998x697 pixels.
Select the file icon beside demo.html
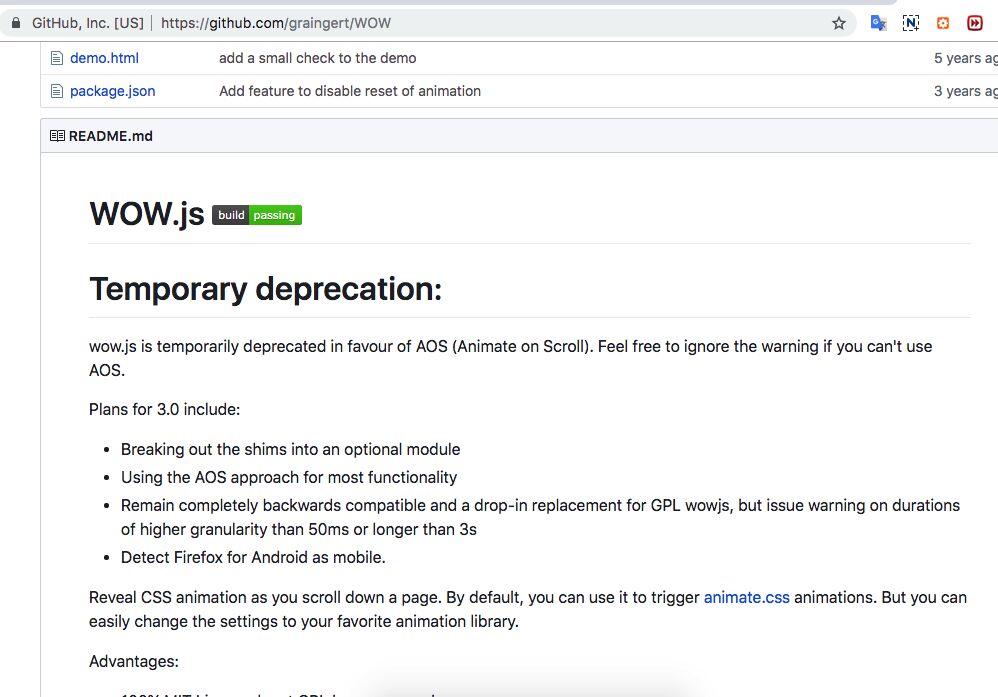[x=57, y=58]
